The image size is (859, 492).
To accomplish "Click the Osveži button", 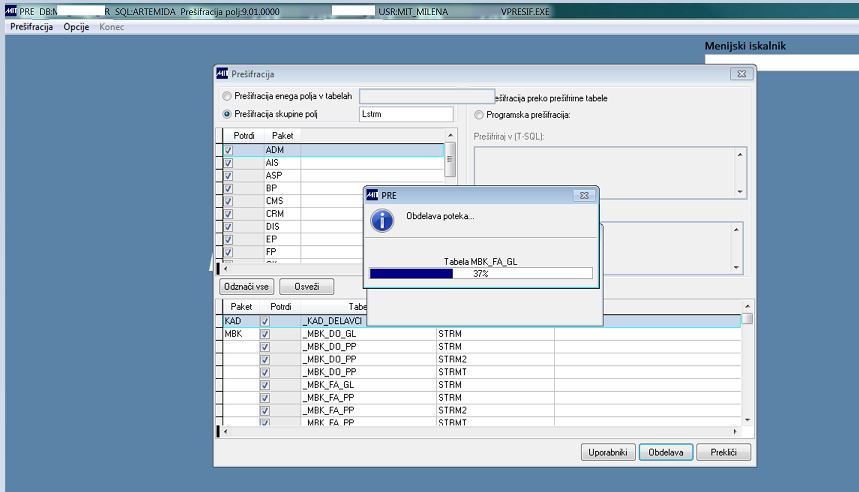I will point(307,287).
